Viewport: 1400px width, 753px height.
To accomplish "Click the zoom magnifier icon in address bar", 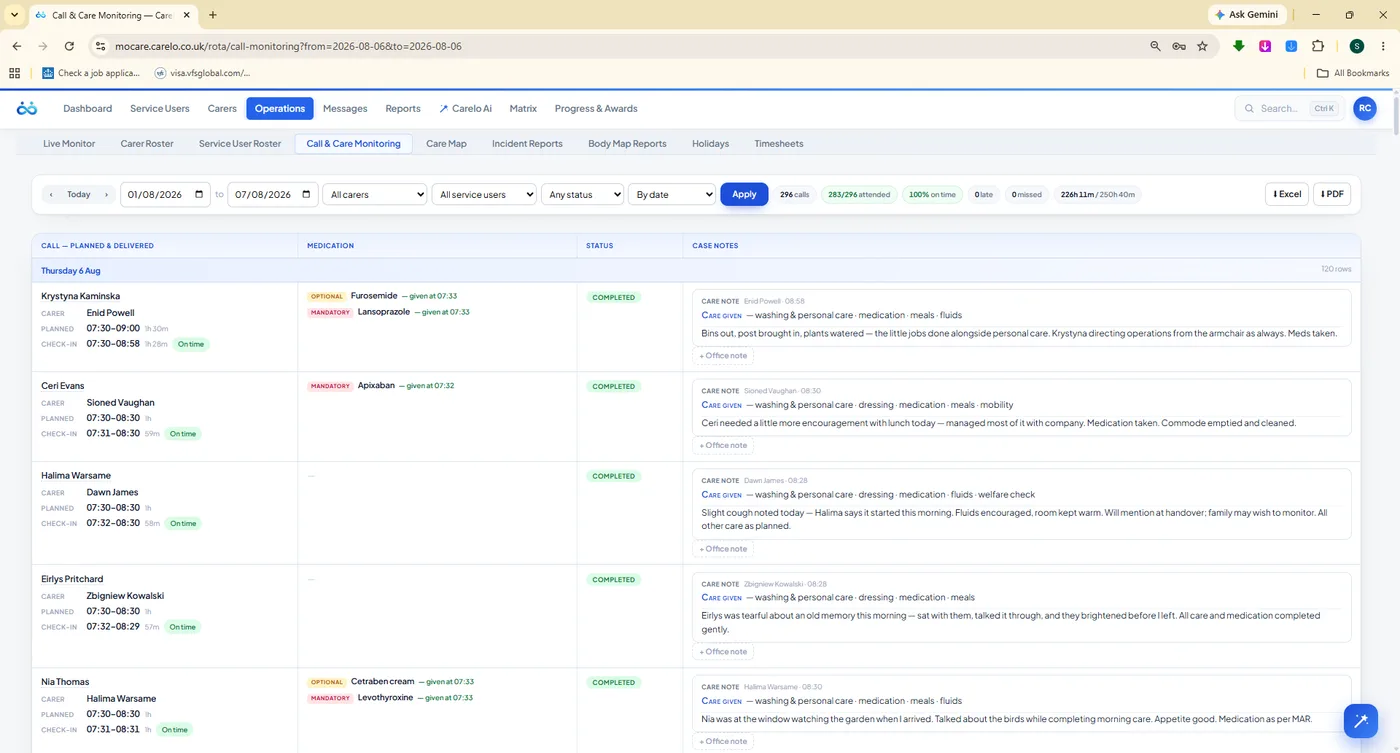I will (x=1155, y=46).
